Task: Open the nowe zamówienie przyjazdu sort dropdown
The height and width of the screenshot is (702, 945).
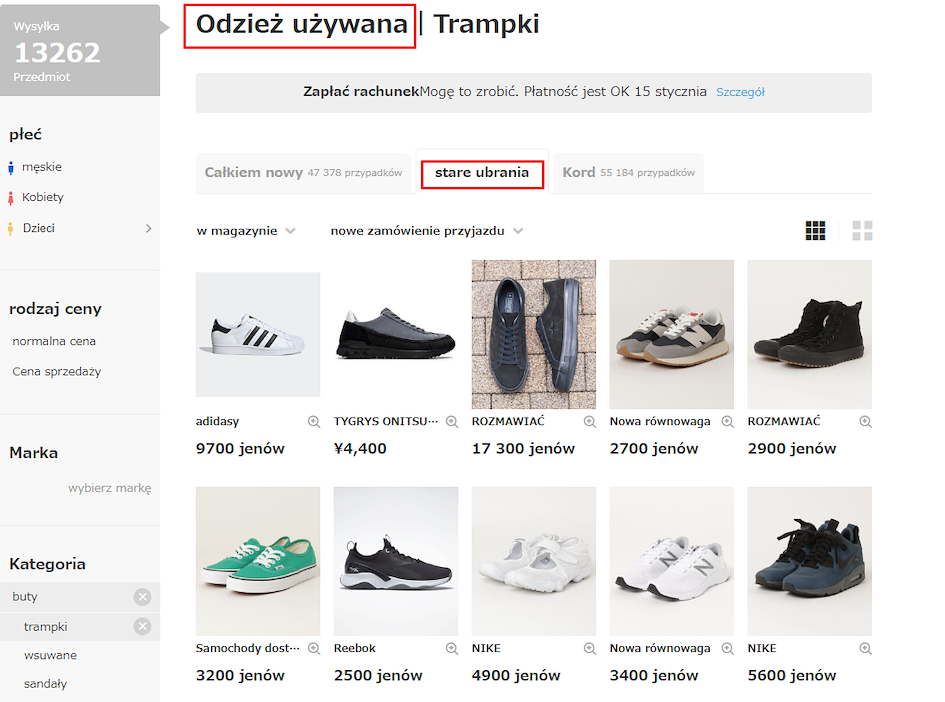Action: (427, 231)
